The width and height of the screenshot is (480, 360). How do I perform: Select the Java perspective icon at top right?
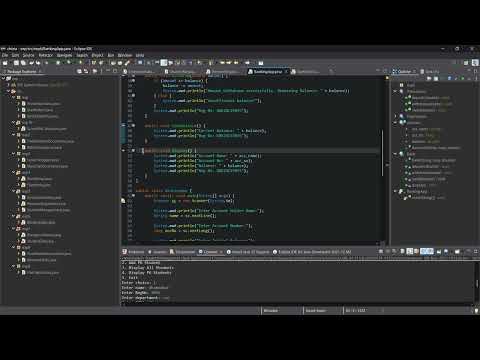475,63
